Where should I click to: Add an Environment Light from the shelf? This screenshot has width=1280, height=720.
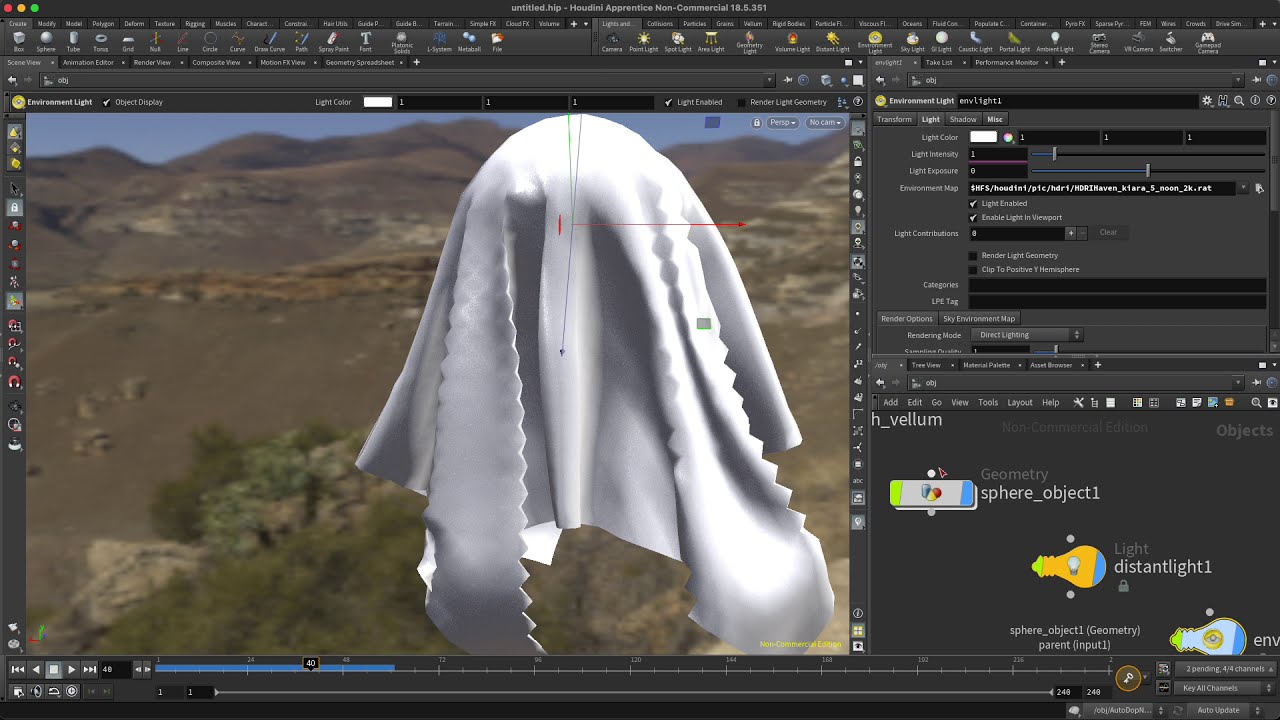[x=875, y=42]
